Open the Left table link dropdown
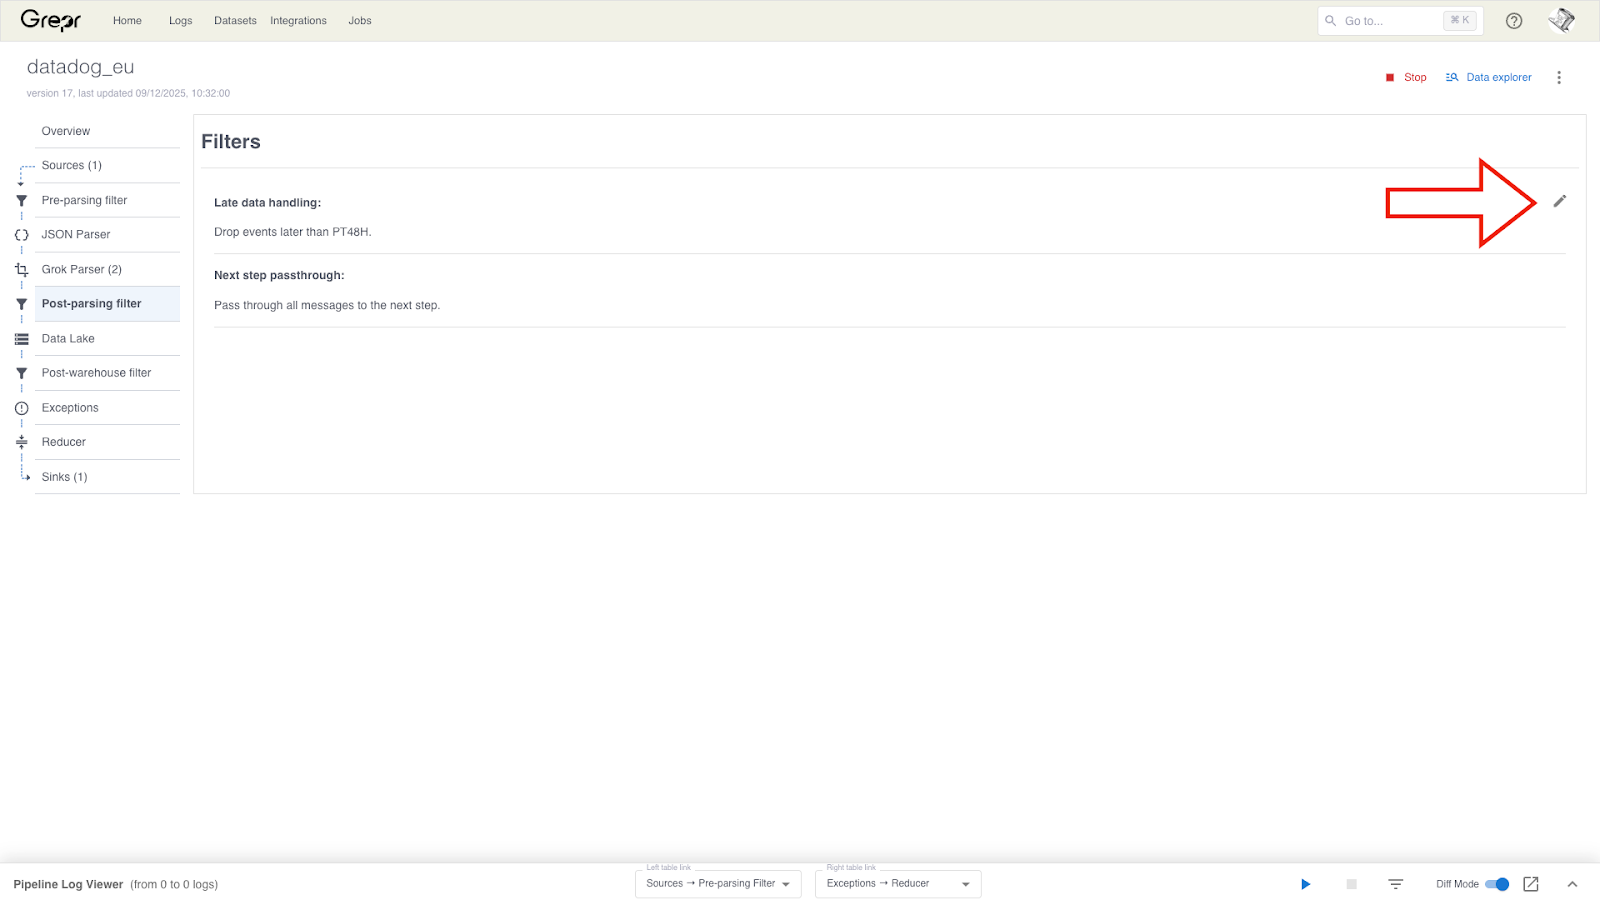This screenshot has height=900, width=1600. point(717,884)
